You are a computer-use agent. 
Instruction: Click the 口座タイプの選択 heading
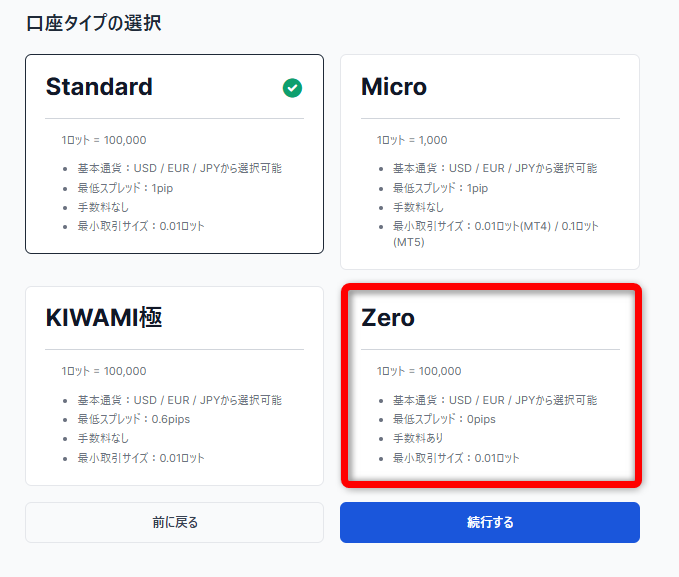point(93,24)
